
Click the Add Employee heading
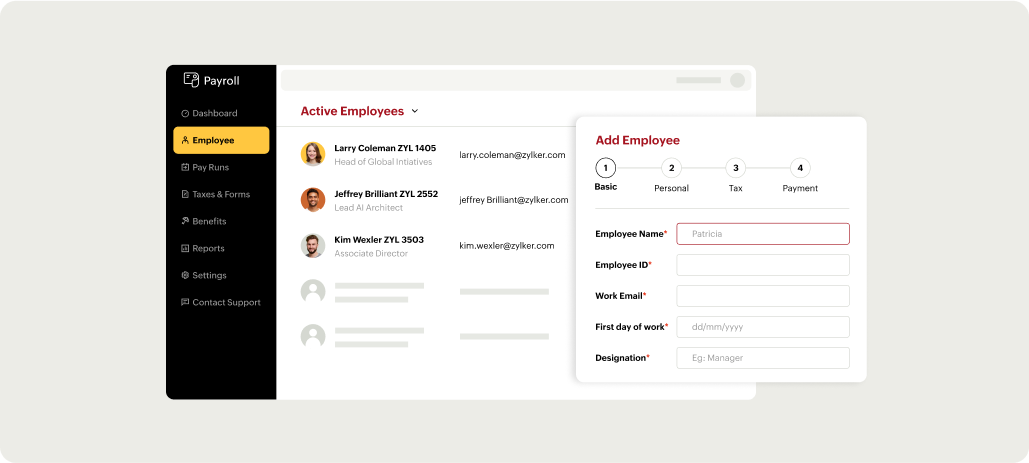coord(637,140)
